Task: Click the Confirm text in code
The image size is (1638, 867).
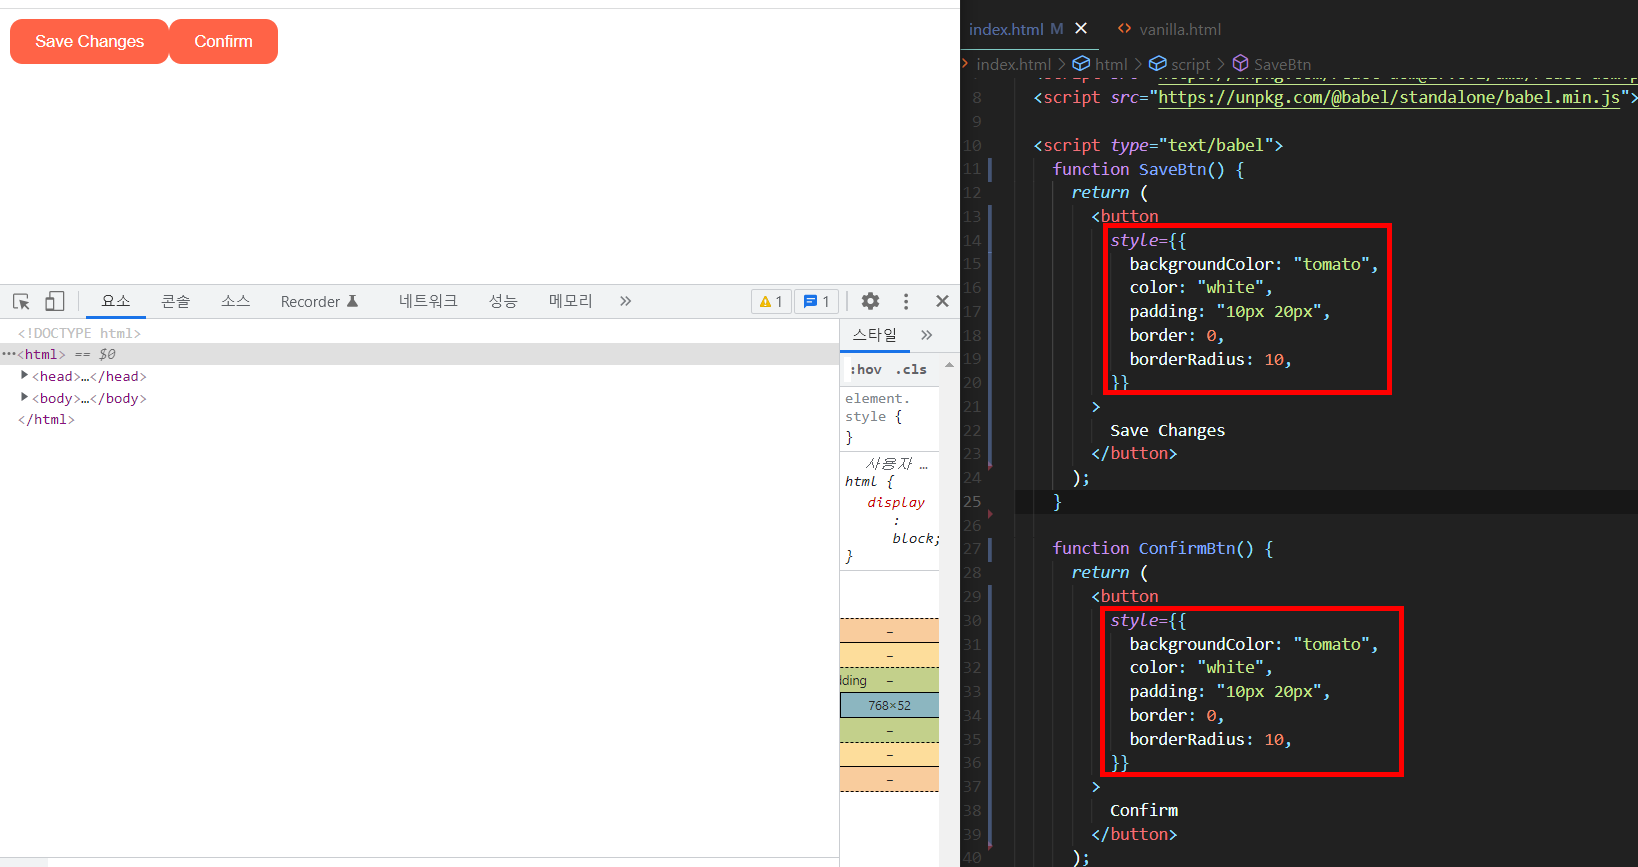Action: tap(1144, 810)
